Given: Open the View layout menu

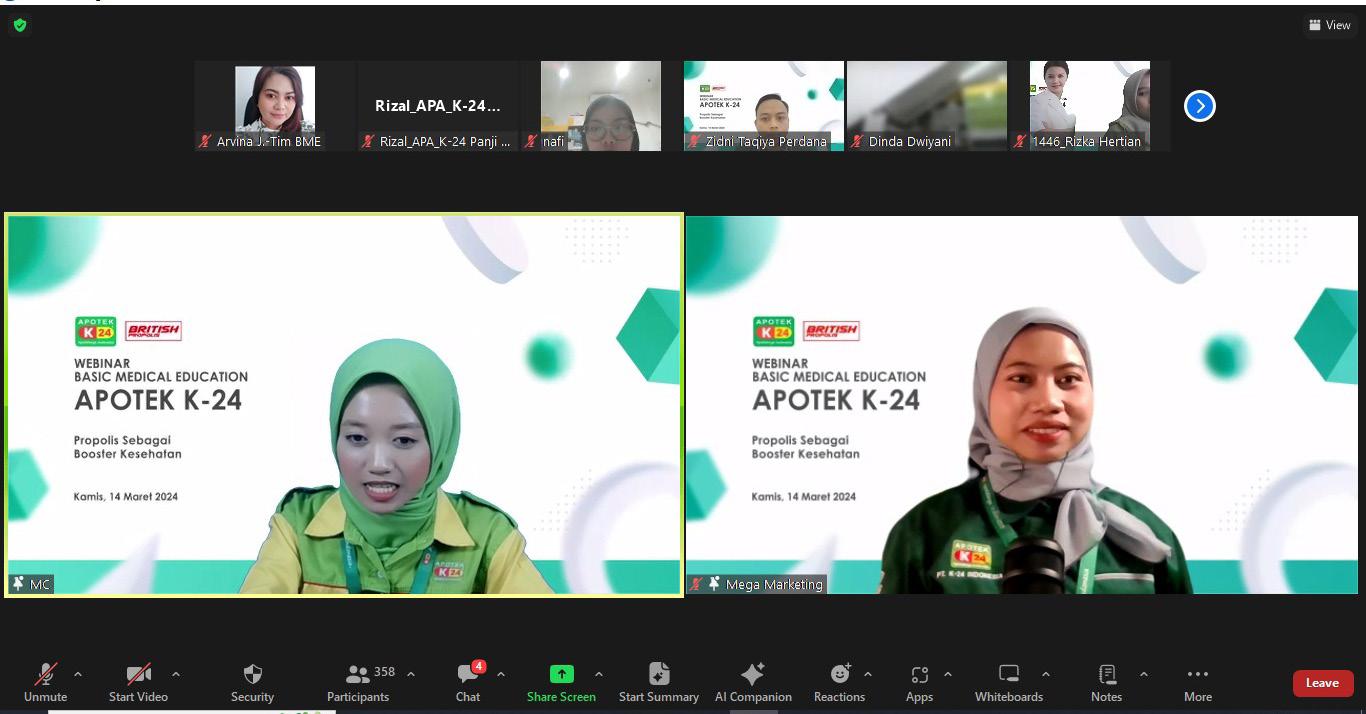Looking at the screenshot, I should [x=1330, y=25].
